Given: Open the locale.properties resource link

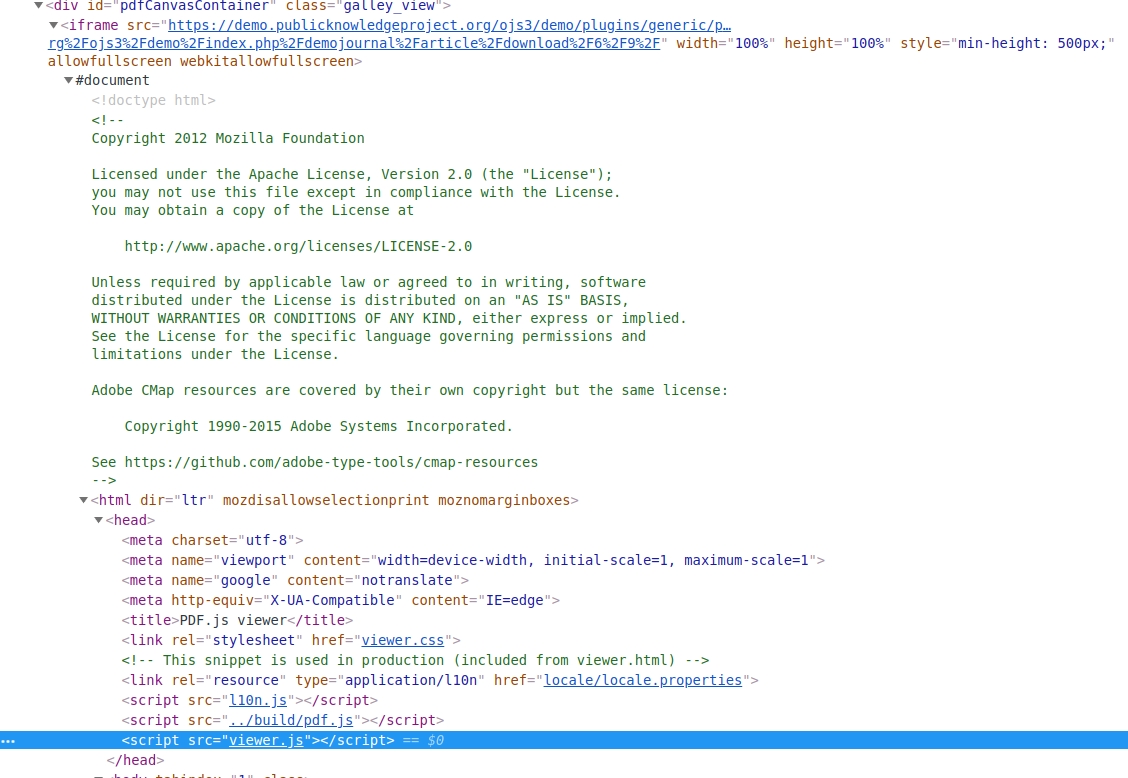Looking at the screenshot, I should (642, 680).
